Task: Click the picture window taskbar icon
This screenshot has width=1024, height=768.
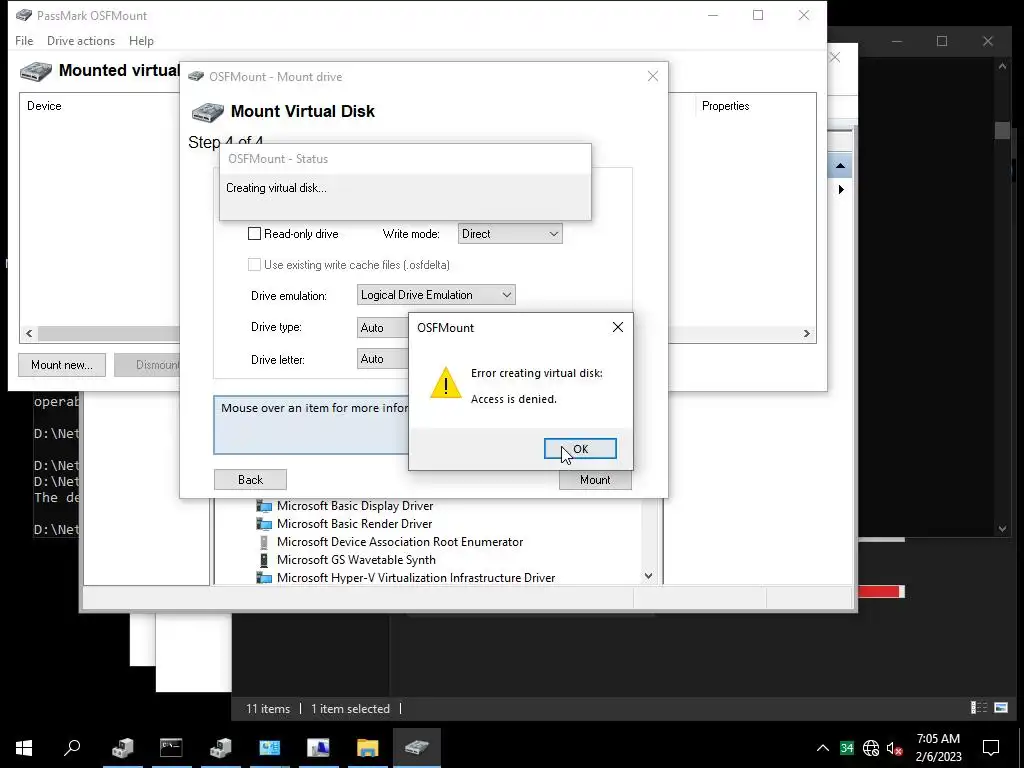Action: [319, 748]
